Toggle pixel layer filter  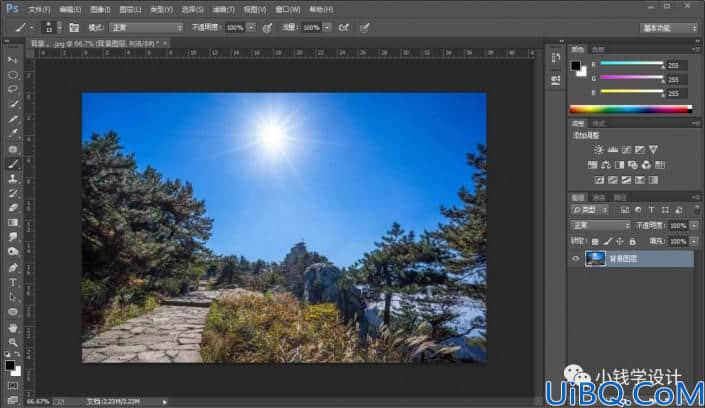pyautogui.click(x=625, y=210)
